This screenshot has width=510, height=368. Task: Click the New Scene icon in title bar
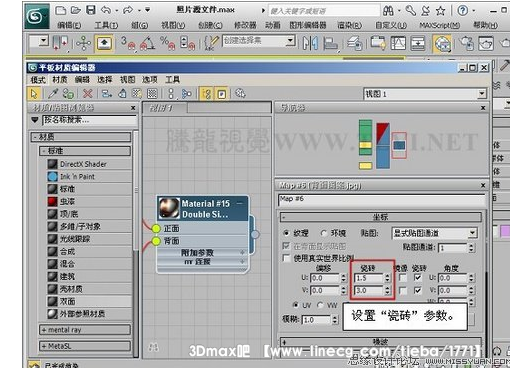[x=60, y=10]
